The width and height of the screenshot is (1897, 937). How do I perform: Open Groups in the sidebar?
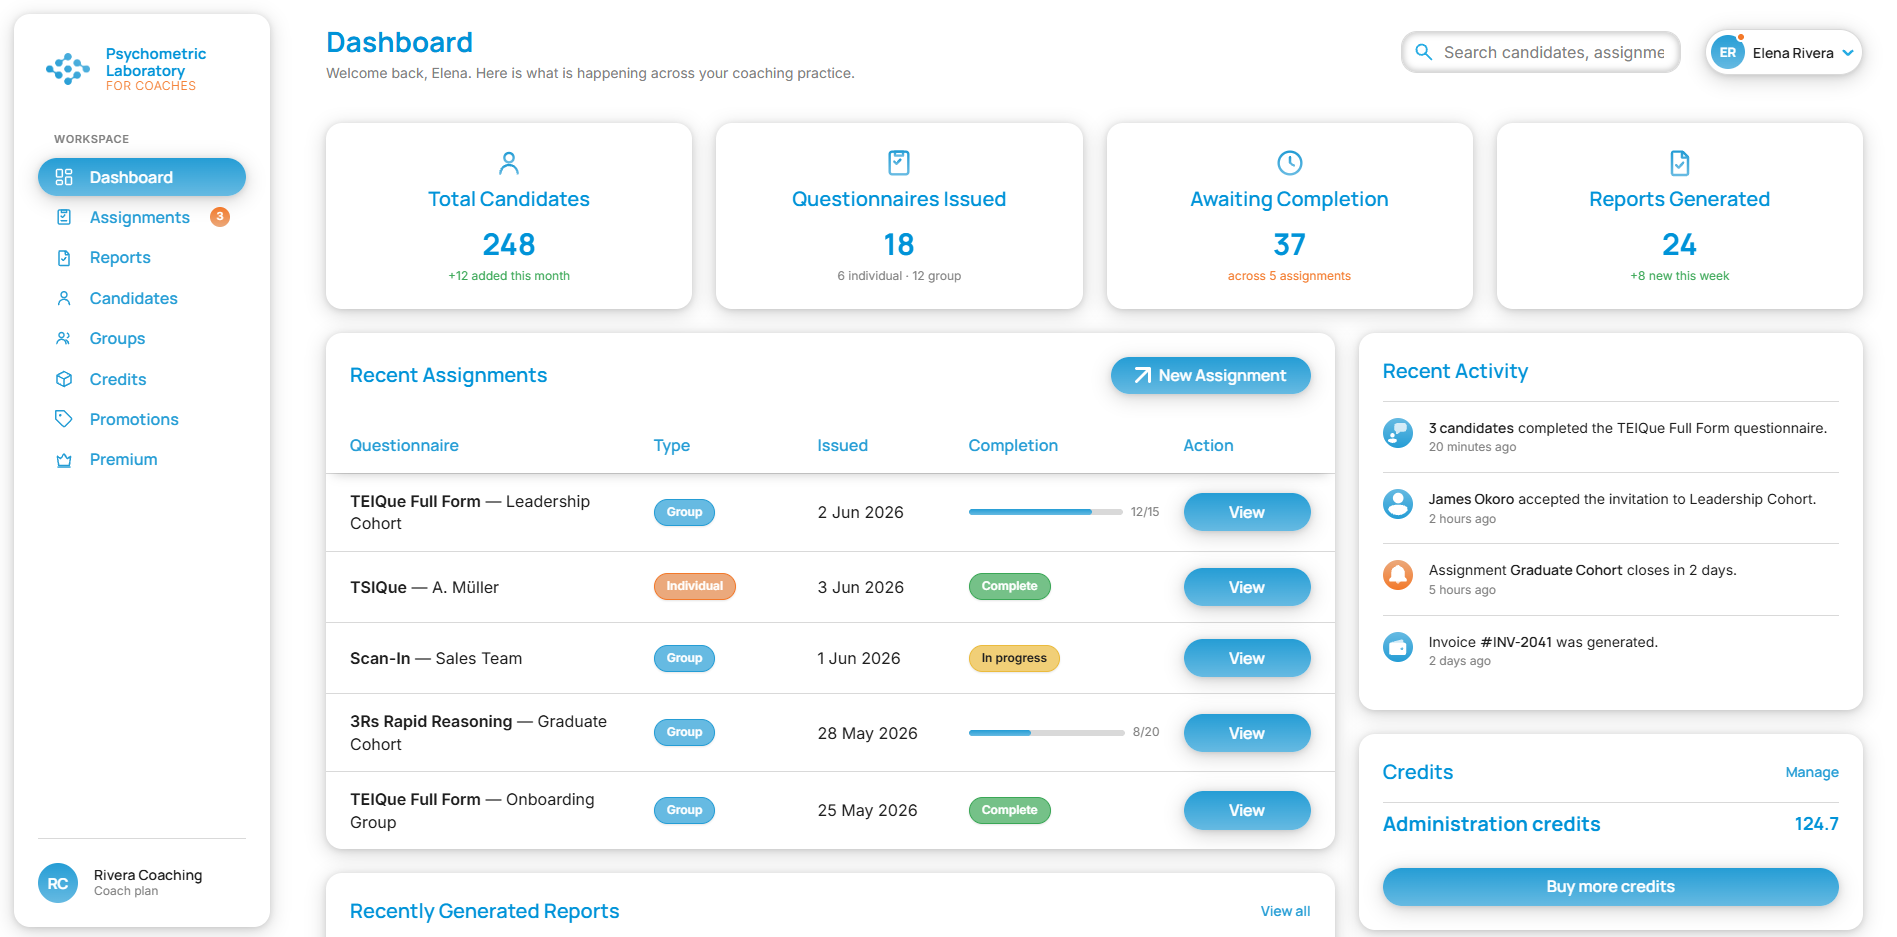click(x=142, y=338)
